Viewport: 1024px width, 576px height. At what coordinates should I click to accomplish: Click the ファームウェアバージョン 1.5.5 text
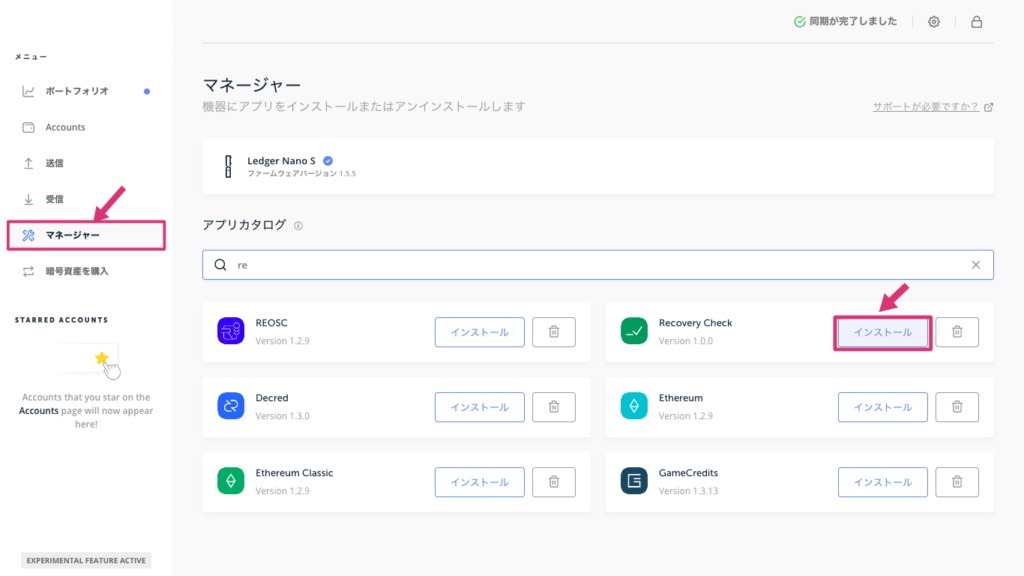[x=301, y=174]
